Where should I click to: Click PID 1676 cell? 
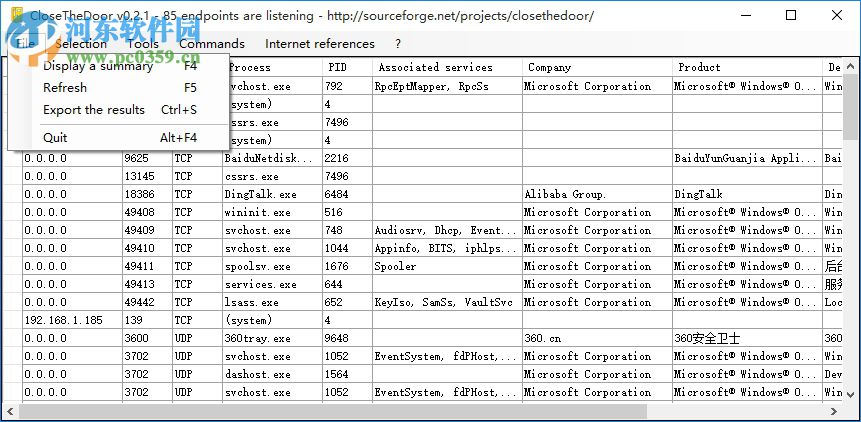[x=348, y=266]
